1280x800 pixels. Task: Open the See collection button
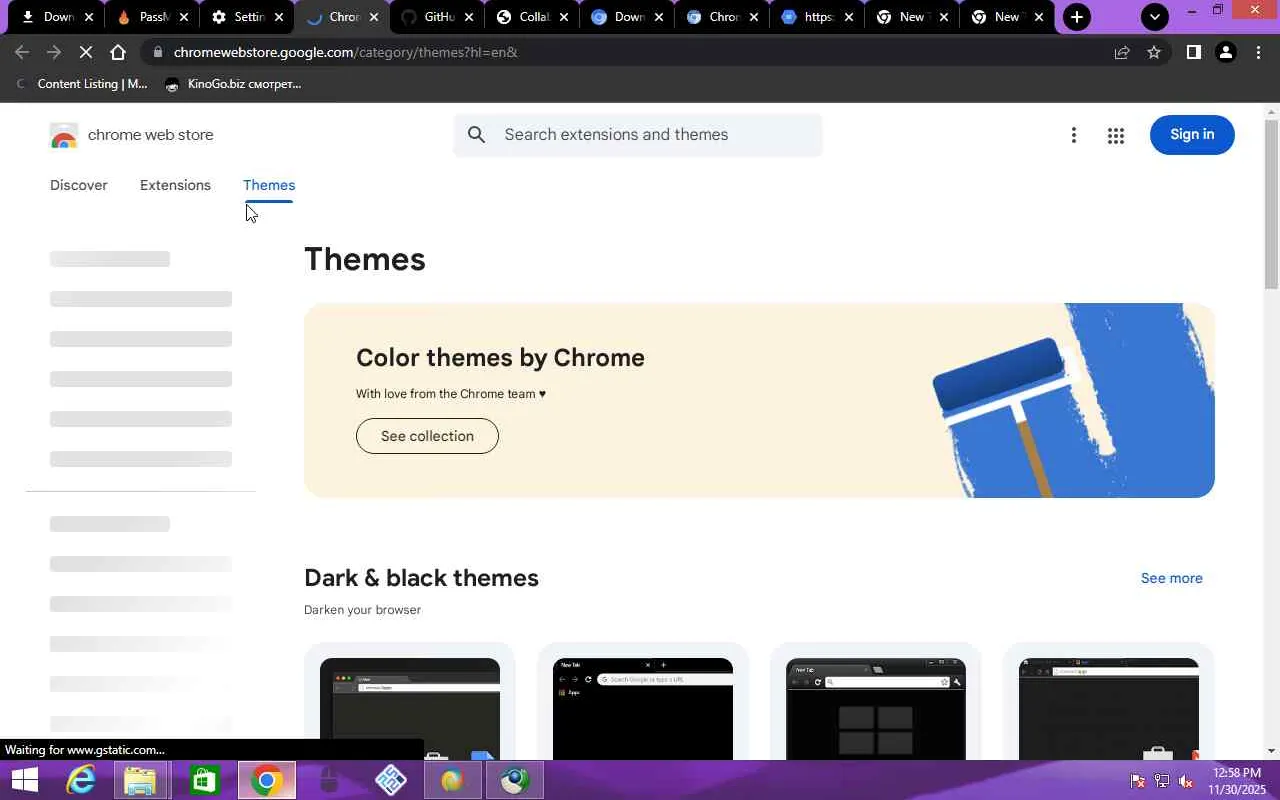click(427, 436)
